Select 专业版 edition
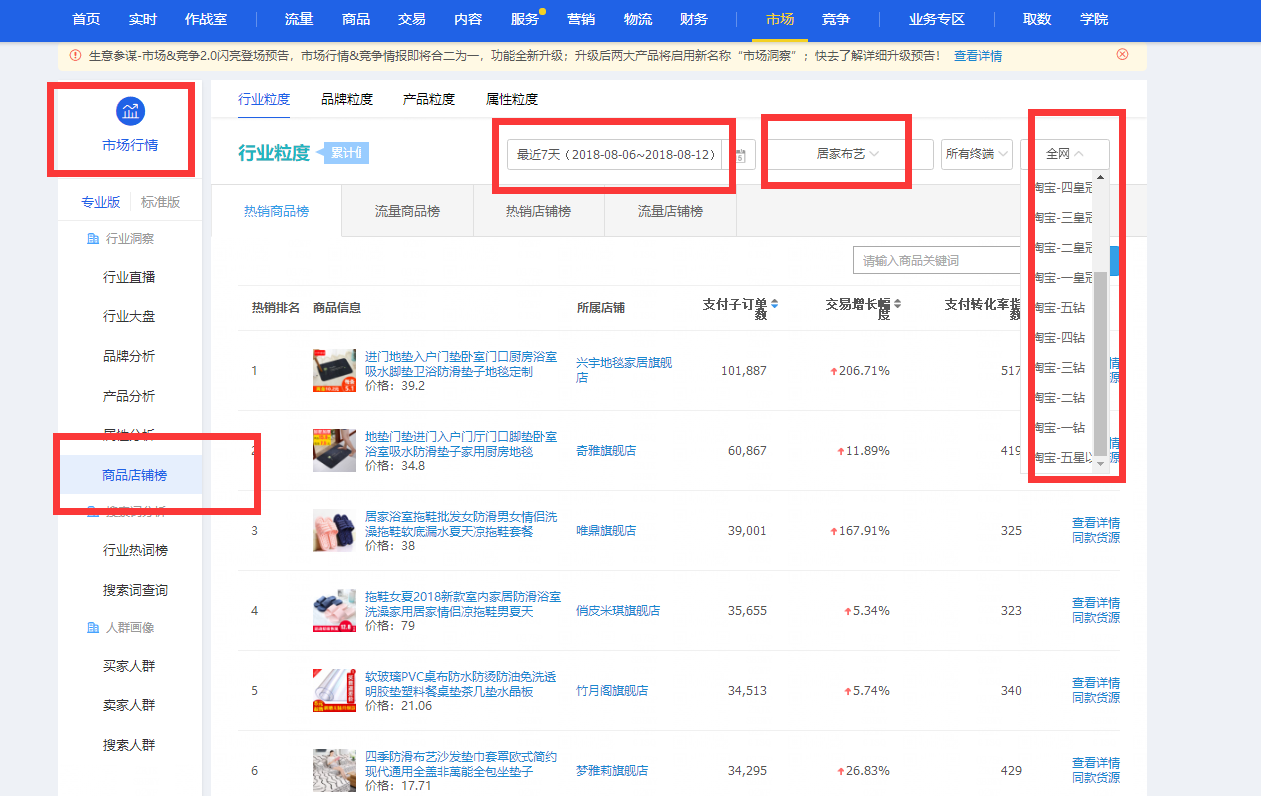 (x=100, y=202)
